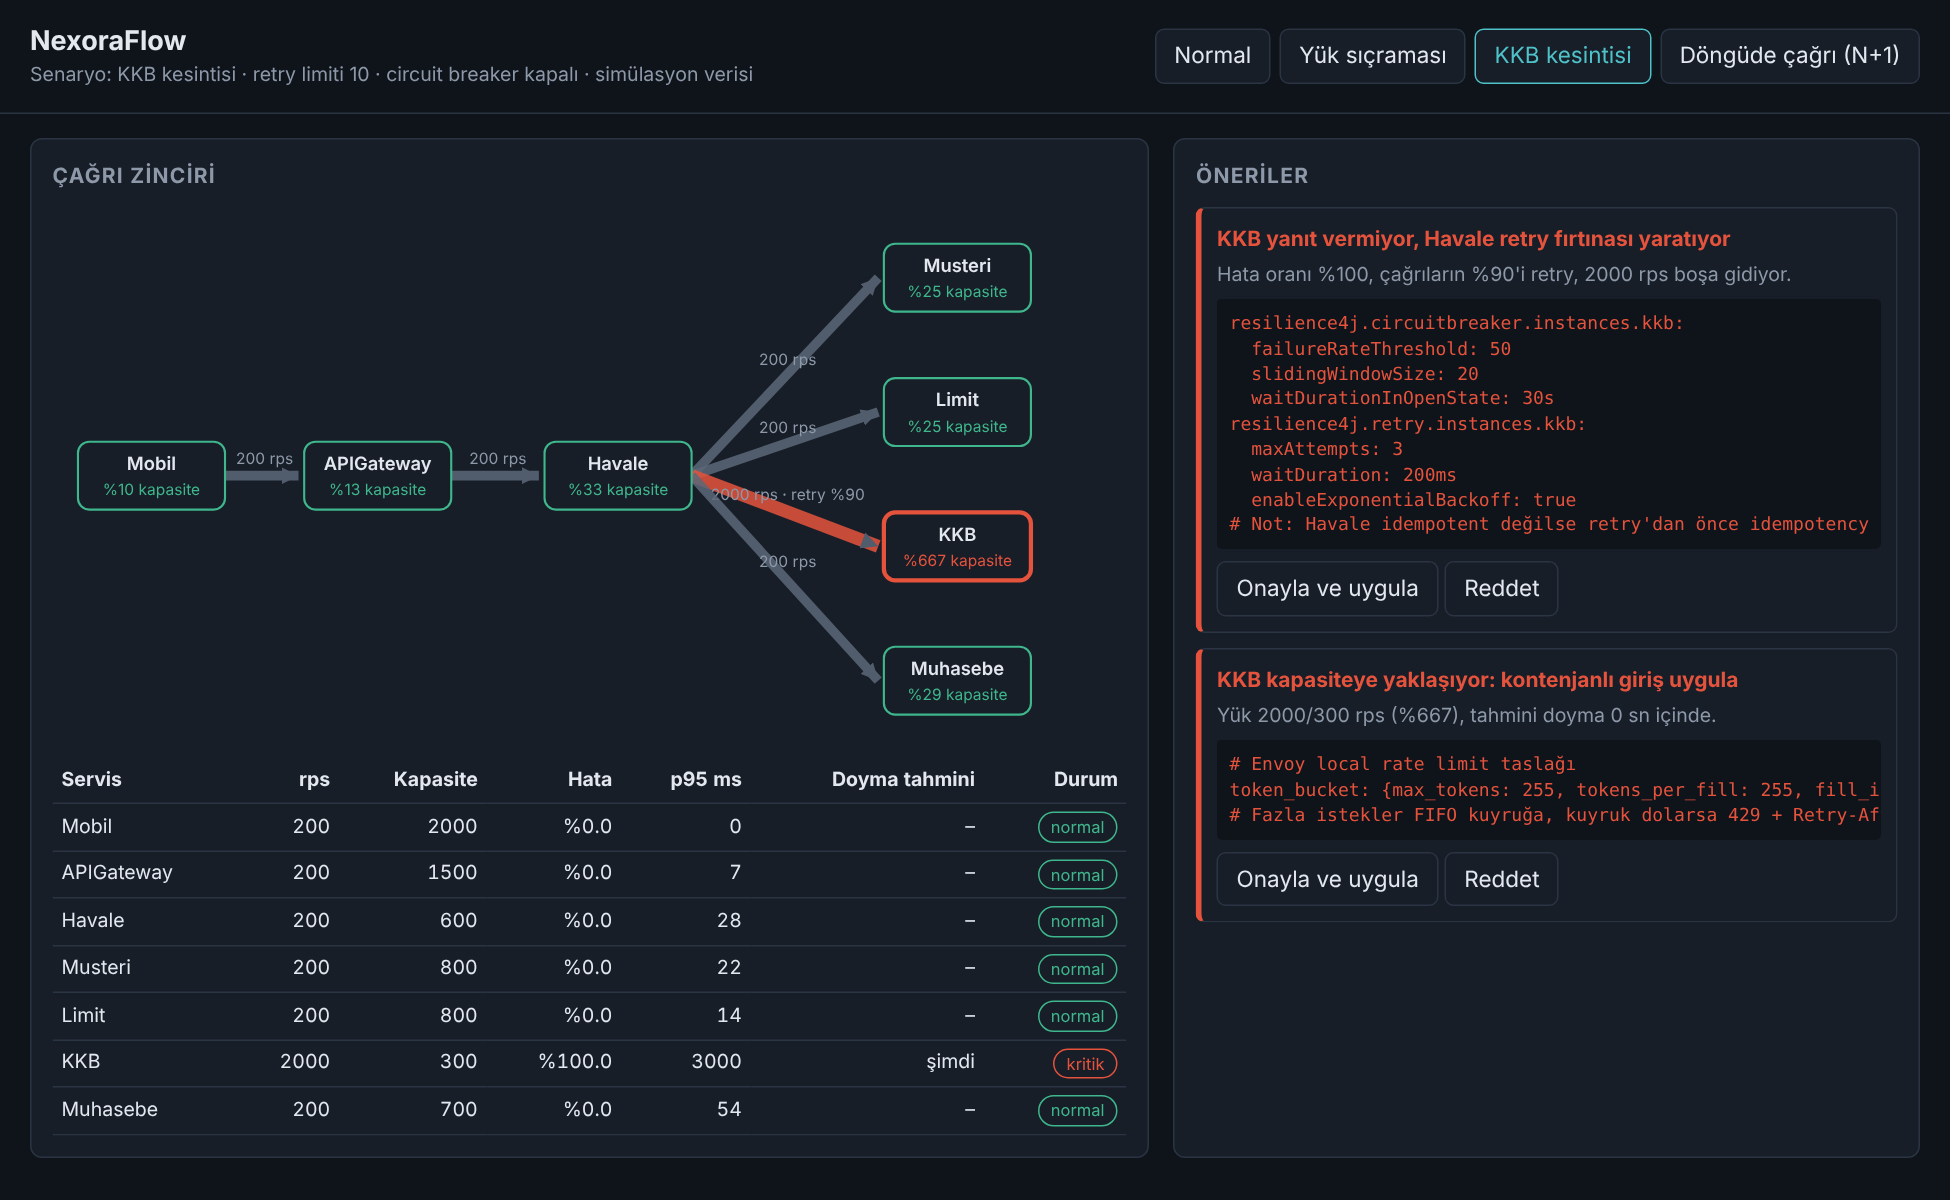Click the resilience4j circuitbreaker code block
Screen dimensions: 1950x1200
click(x=1548, y=424)
